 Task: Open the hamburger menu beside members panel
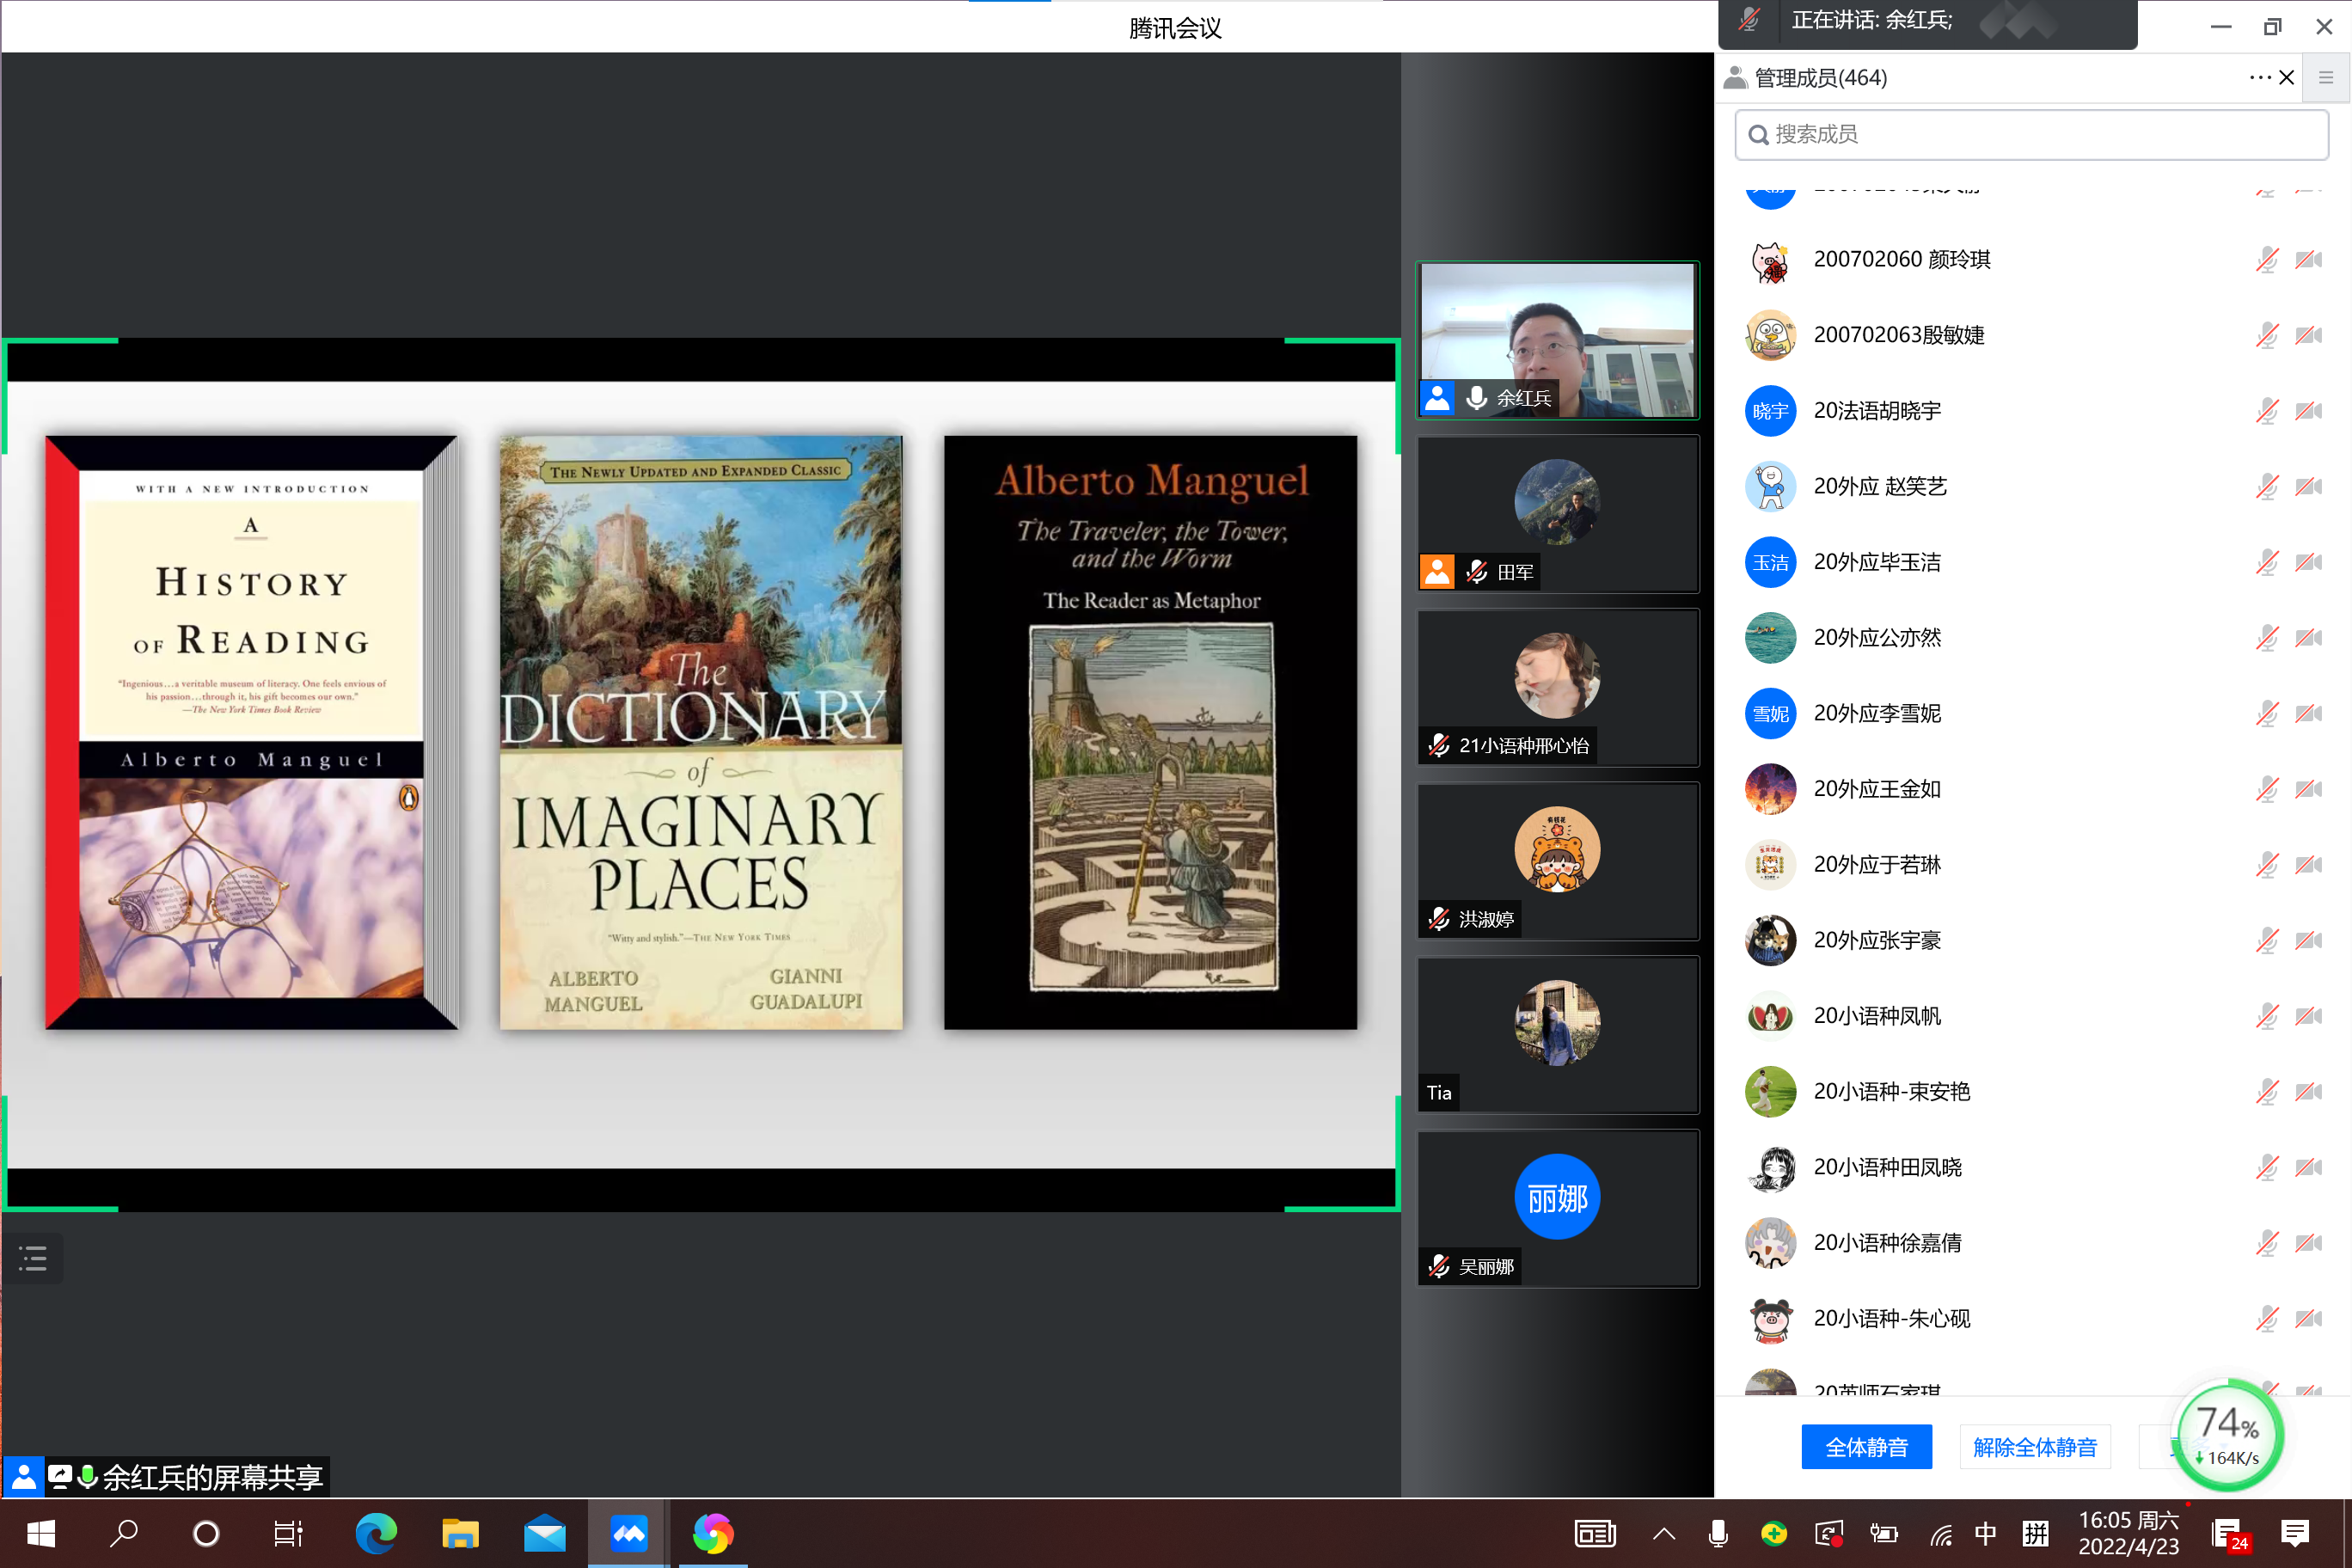tap(2326, 77)
